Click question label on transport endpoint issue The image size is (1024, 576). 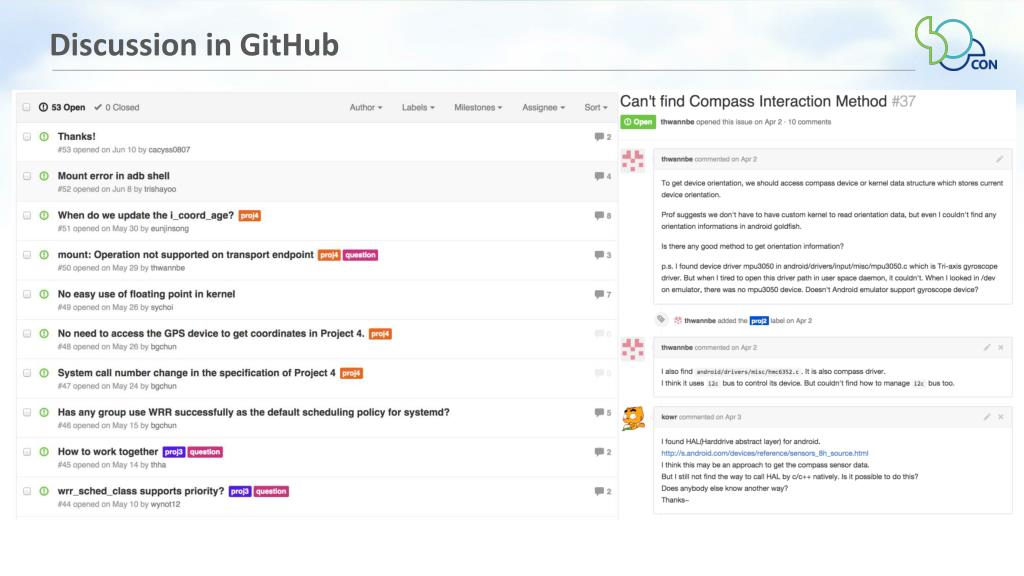click(360, 255)
